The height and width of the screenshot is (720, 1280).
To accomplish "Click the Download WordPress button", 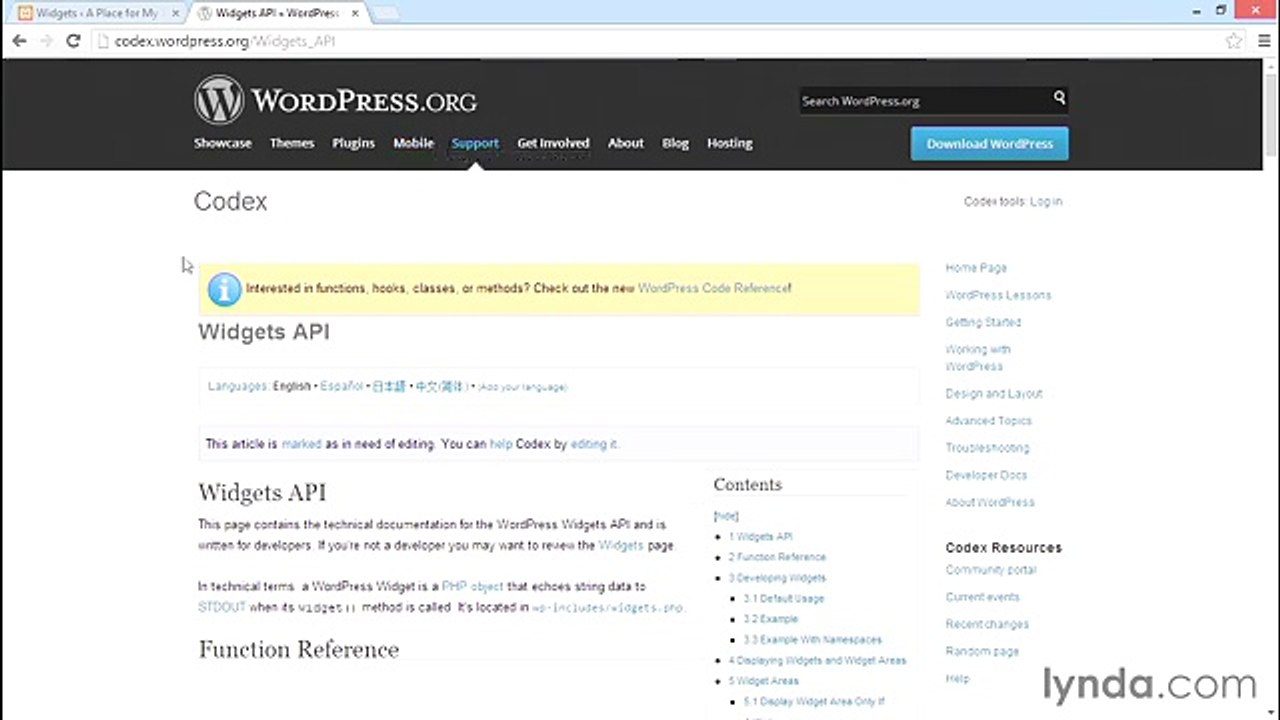I will tap(989, 143).
